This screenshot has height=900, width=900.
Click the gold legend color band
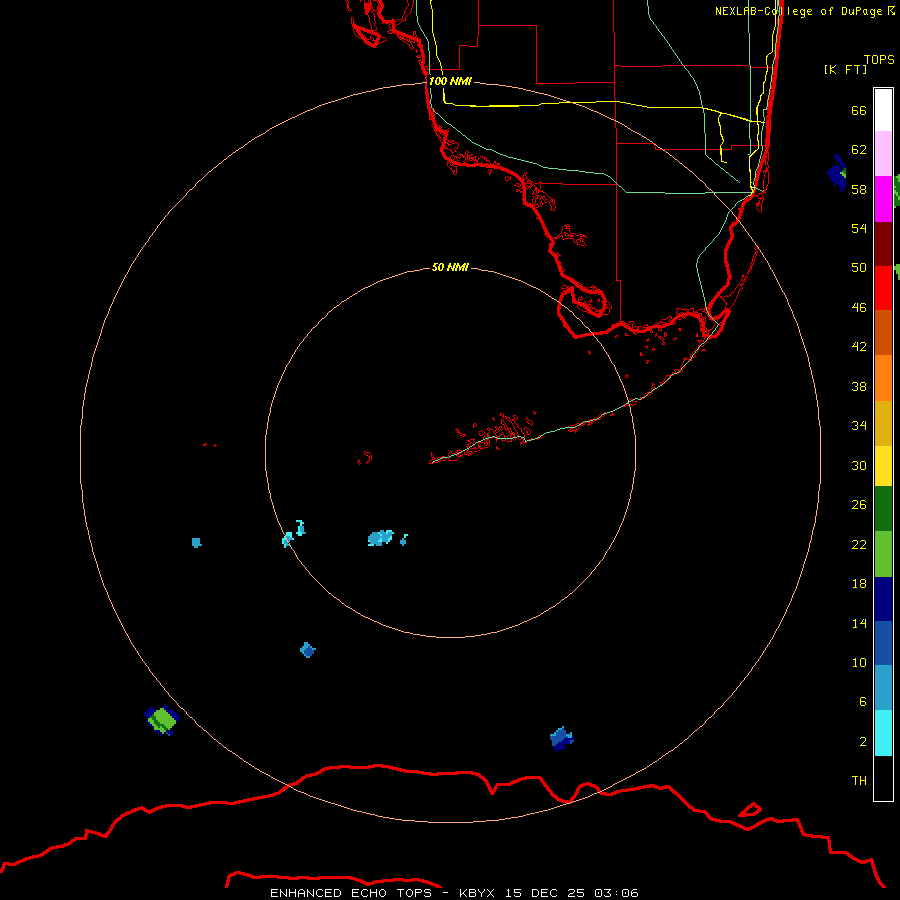883,423
